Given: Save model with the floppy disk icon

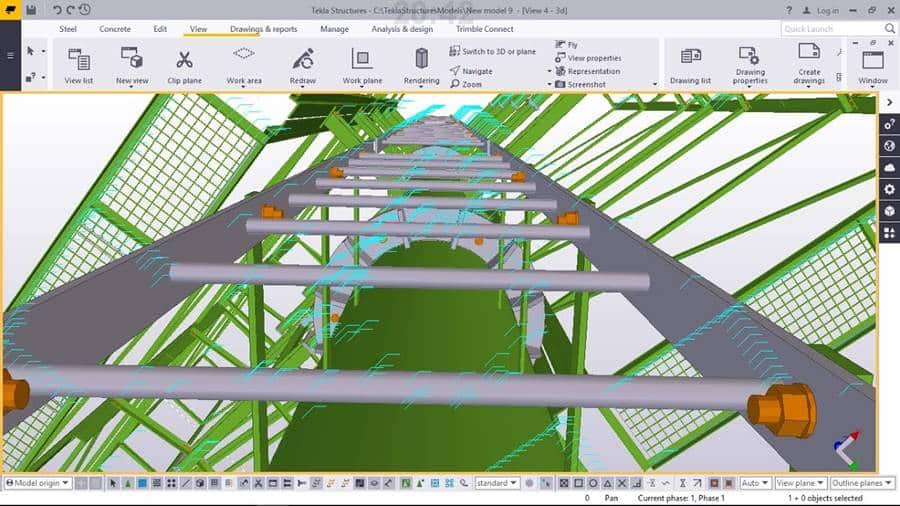Looking at the screenshot, I should pyautogui.click(x=31, y=10).
